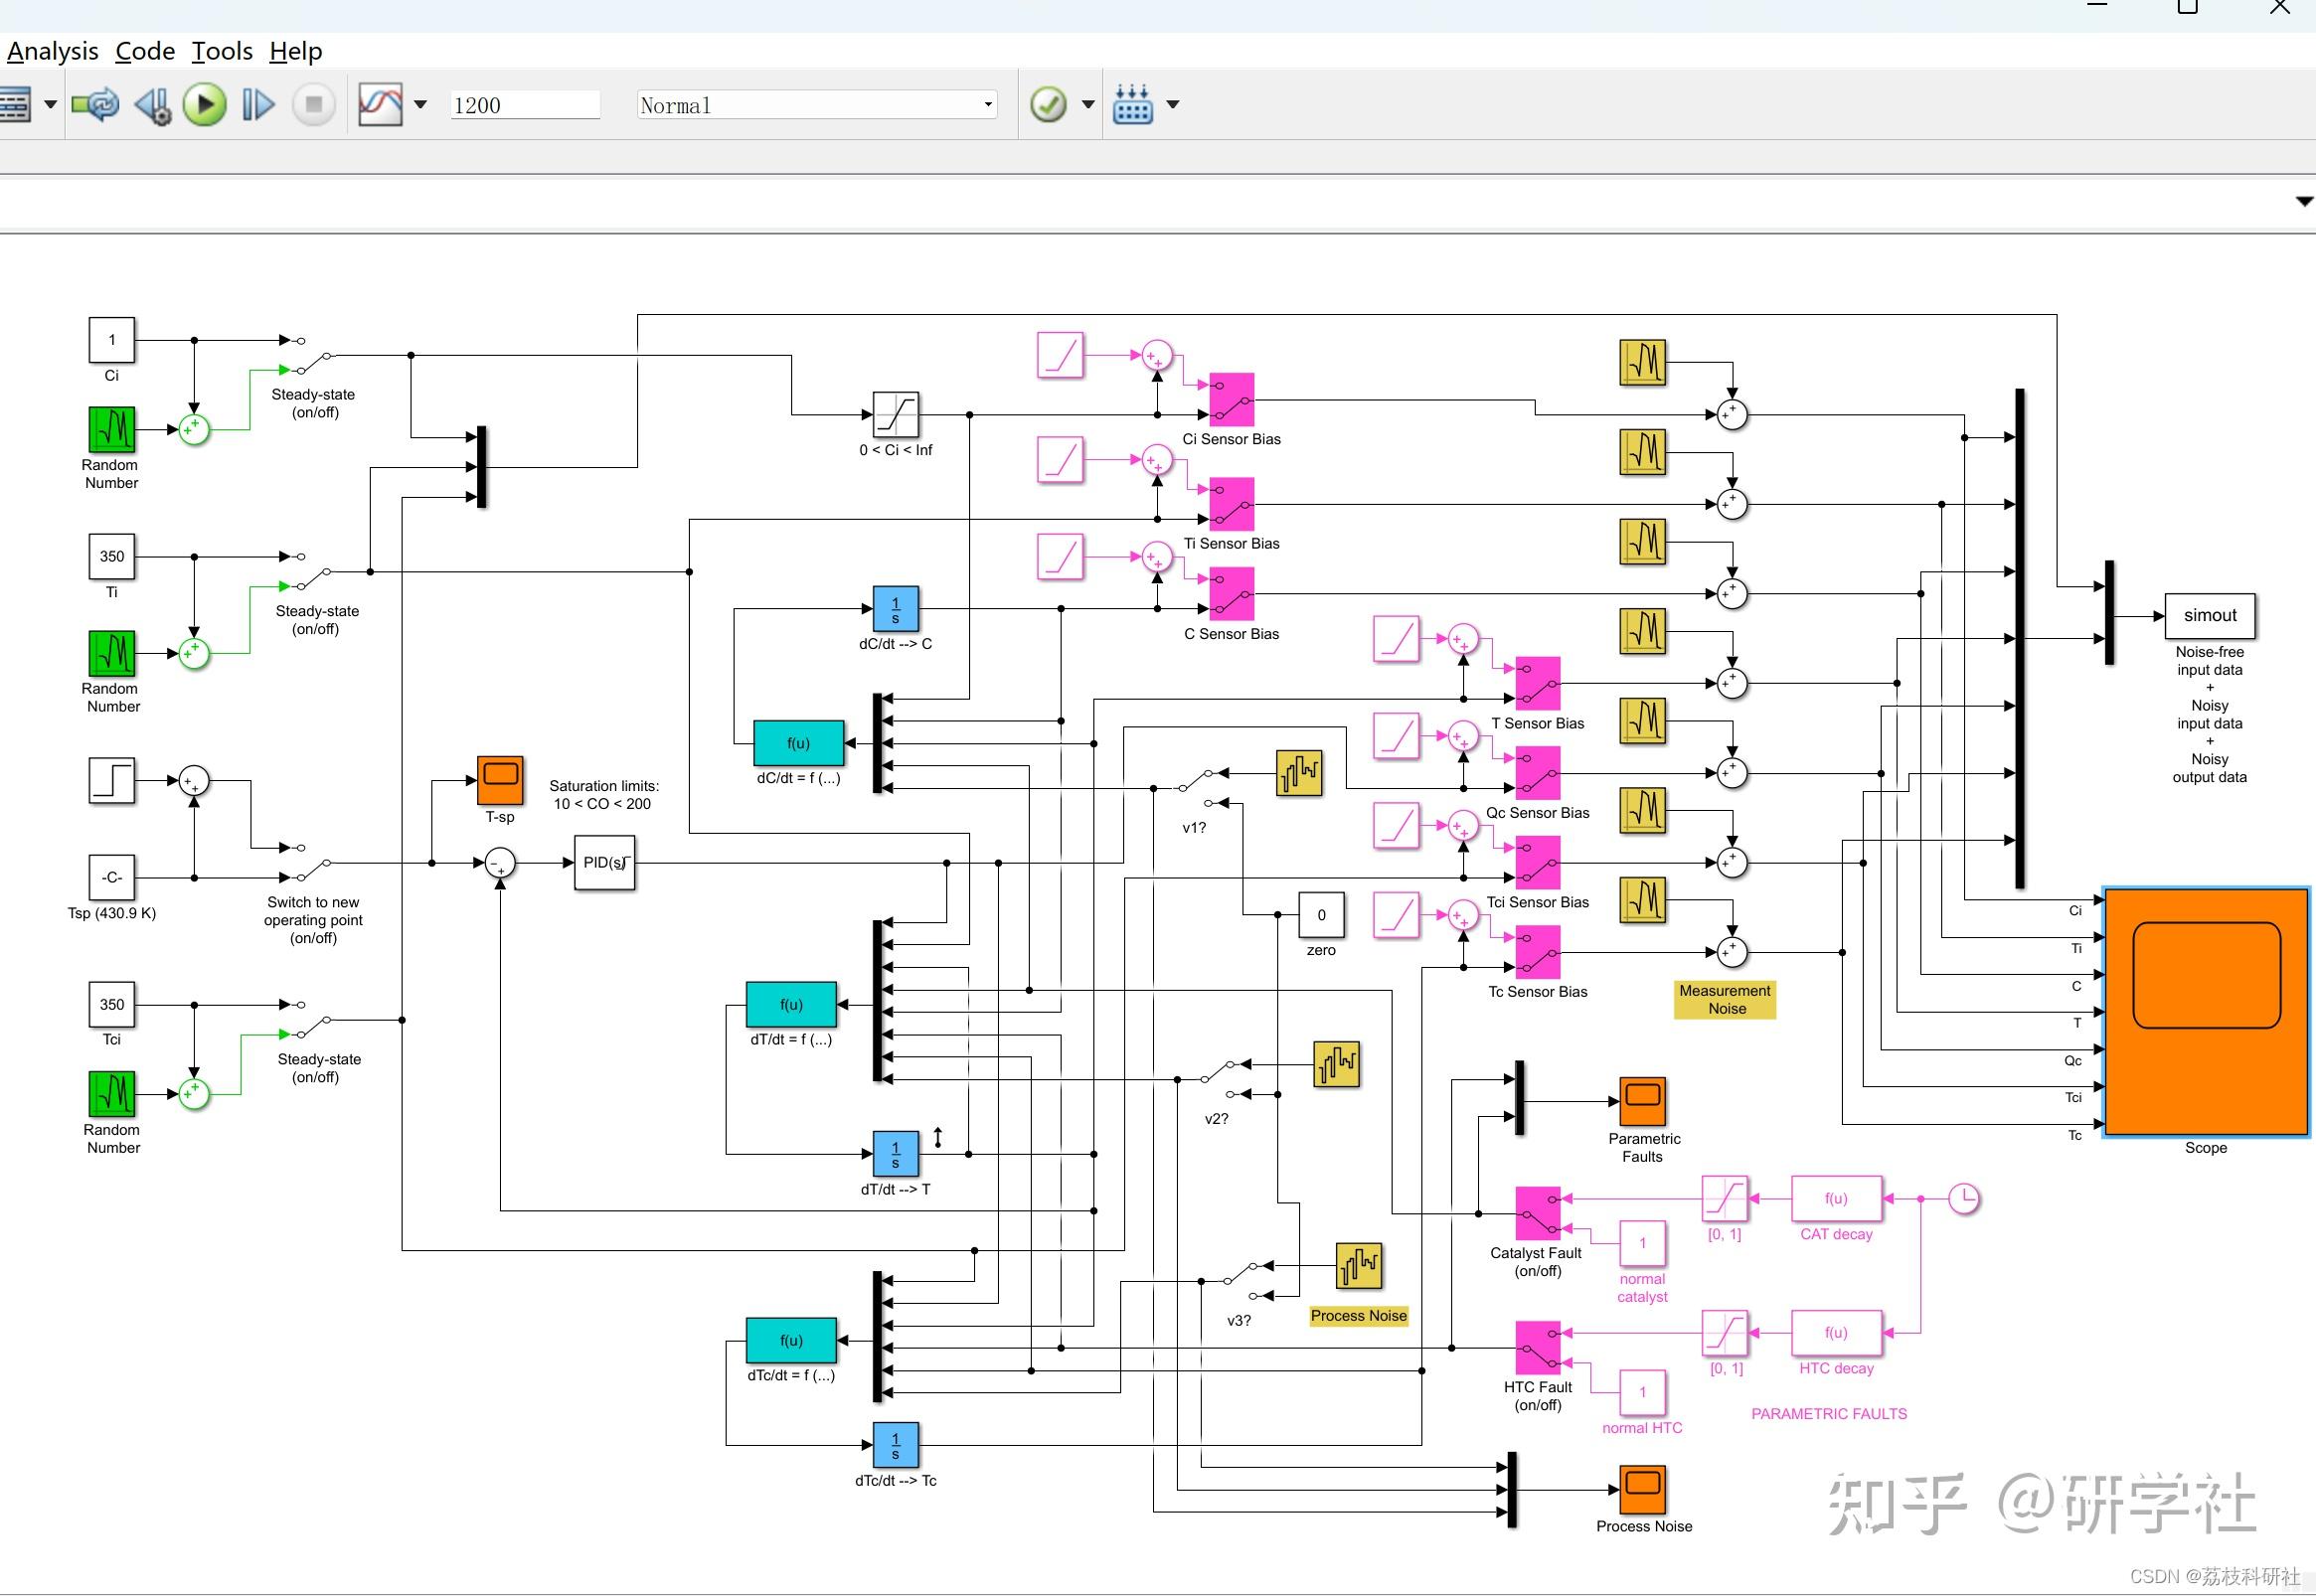Click the Step Forward button
2316x1596 pixels.
pos(257,104)
